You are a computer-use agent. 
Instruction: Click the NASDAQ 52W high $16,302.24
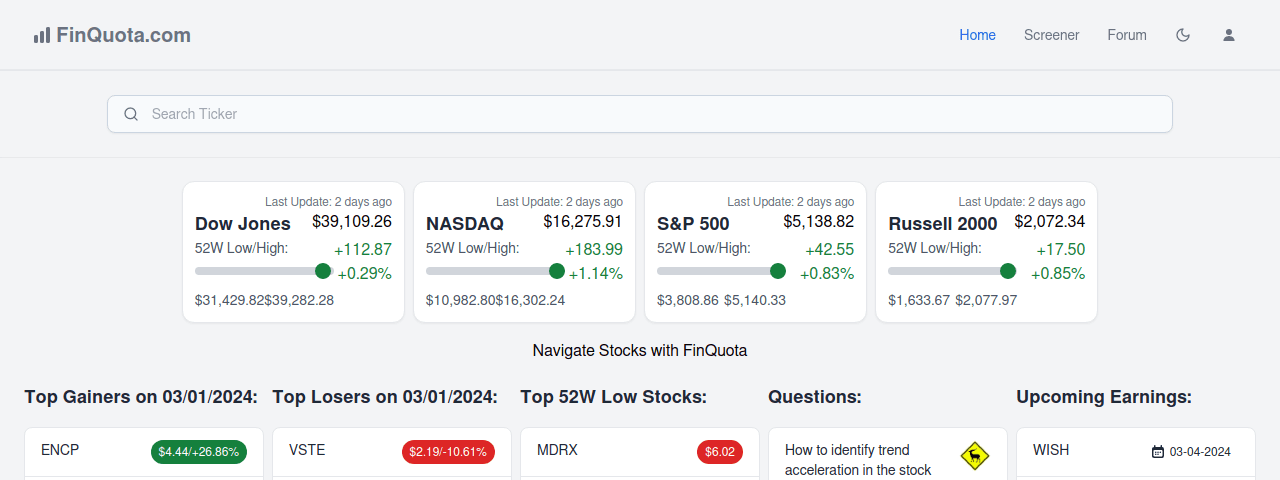[530, 300]
